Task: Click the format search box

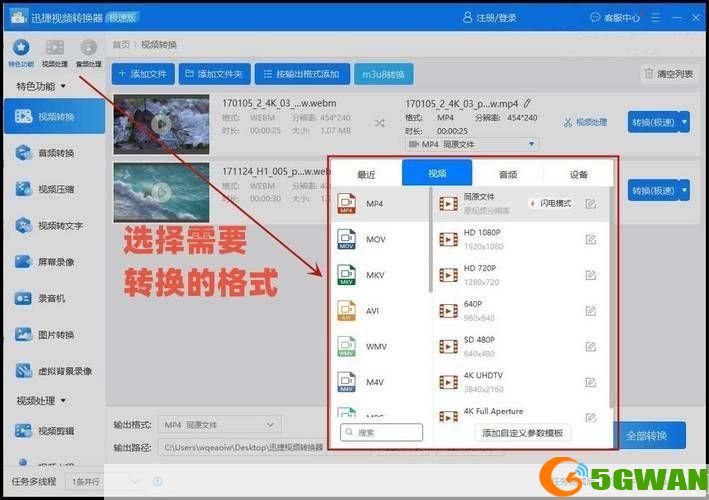Action: click(x=381, y=433)
